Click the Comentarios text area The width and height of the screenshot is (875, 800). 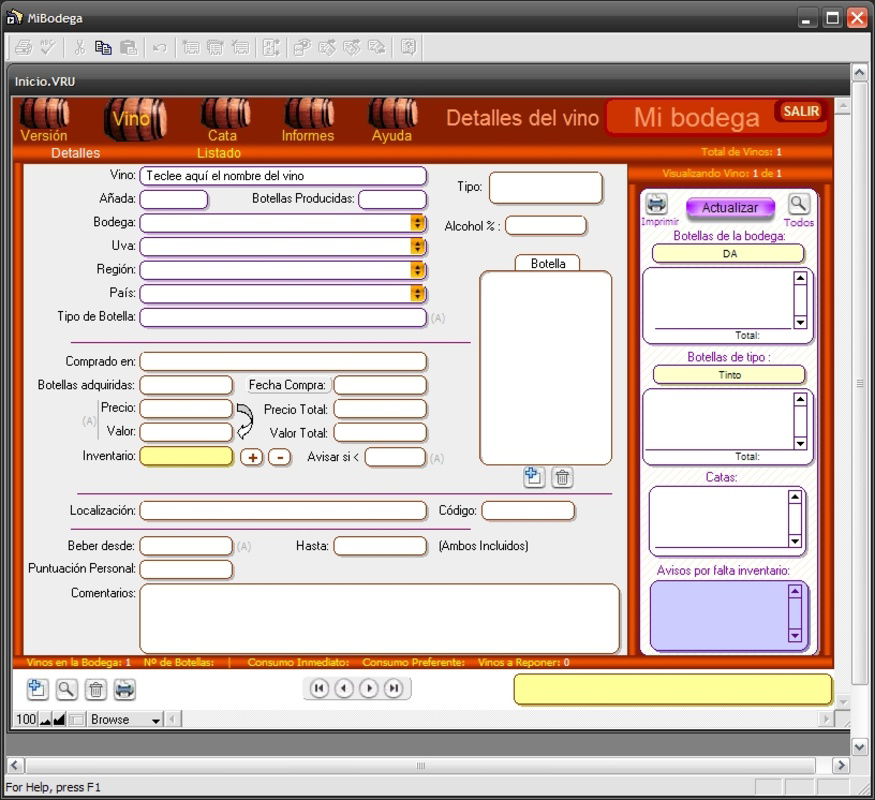pos(379,618)
